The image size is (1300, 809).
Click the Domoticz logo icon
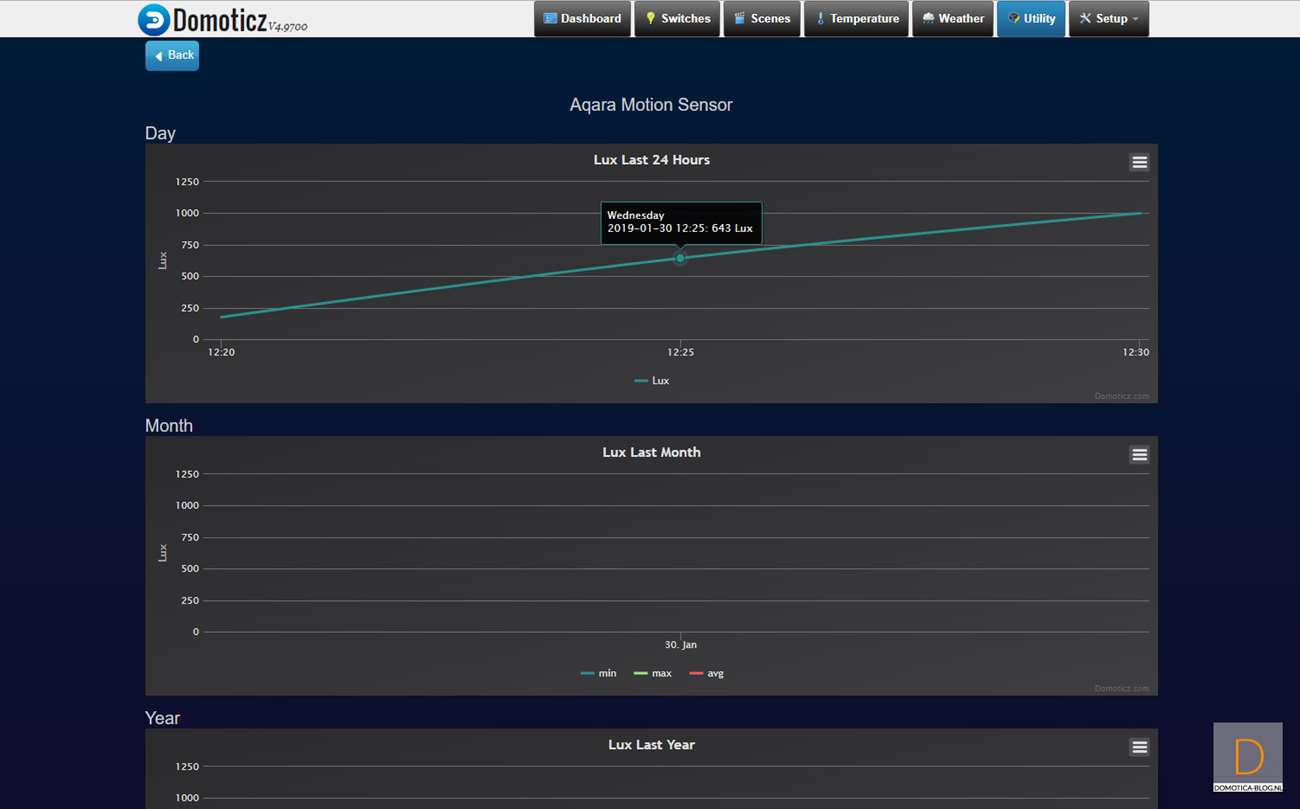(154, 20)
